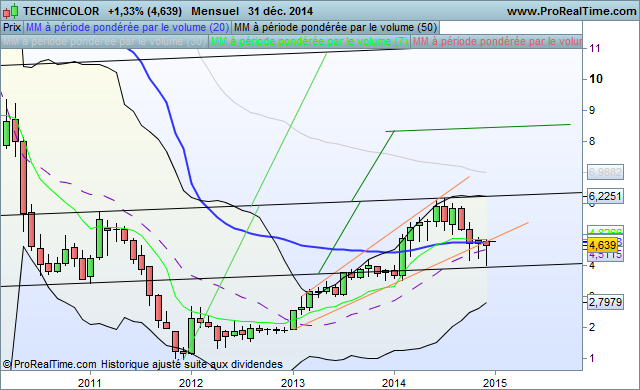Select the volume-weighted MM (20) tab
This screenshot has height=390, width=640.
(127, 27)
